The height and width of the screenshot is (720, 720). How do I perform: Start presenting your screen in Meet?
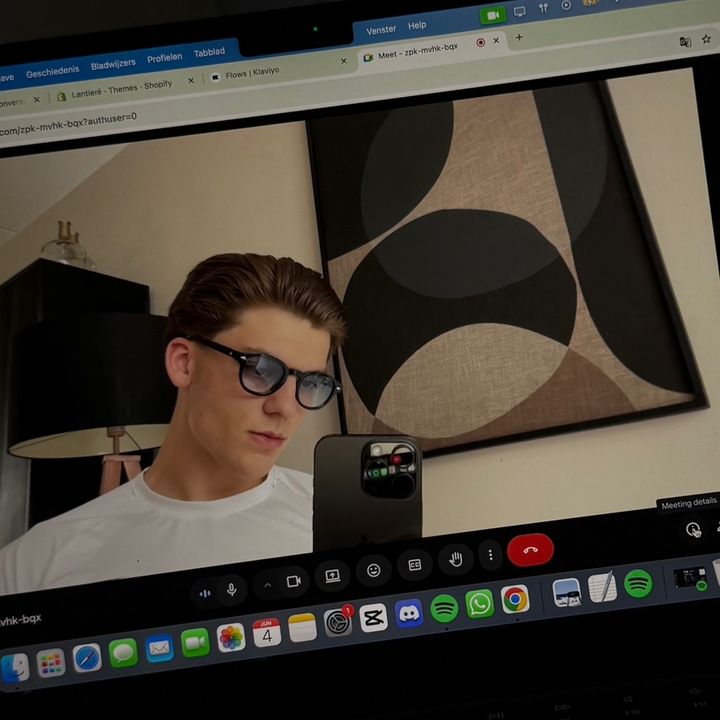pyautogui.click(x=332, y=576)
